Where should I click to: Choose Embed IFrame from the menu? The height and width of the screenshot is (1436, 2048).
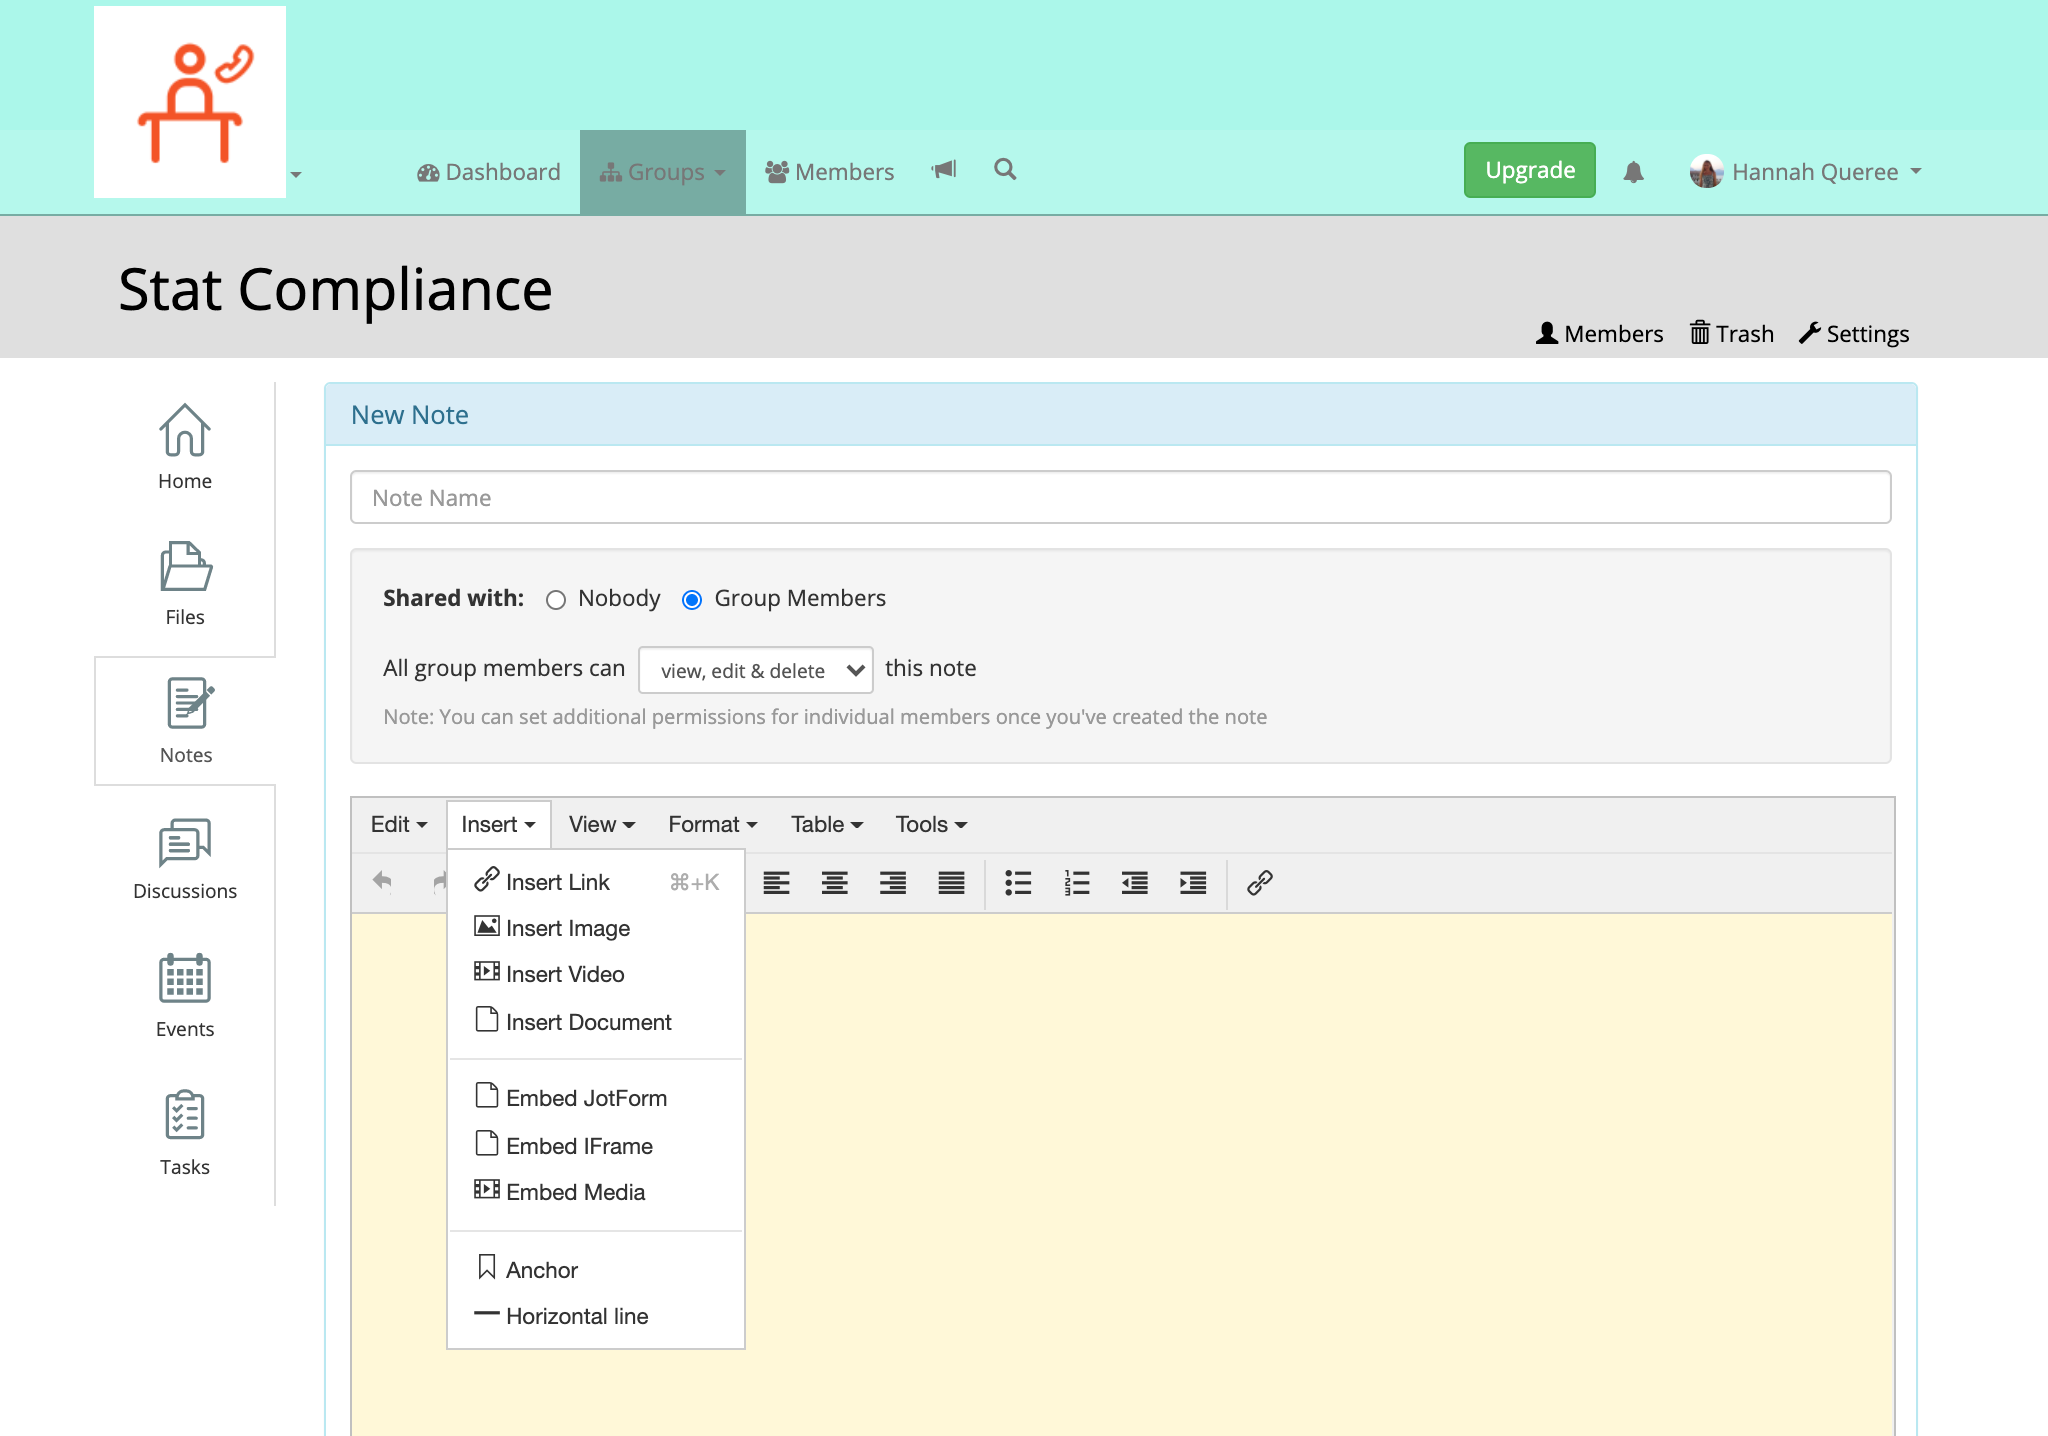(x=596, y=1146)
